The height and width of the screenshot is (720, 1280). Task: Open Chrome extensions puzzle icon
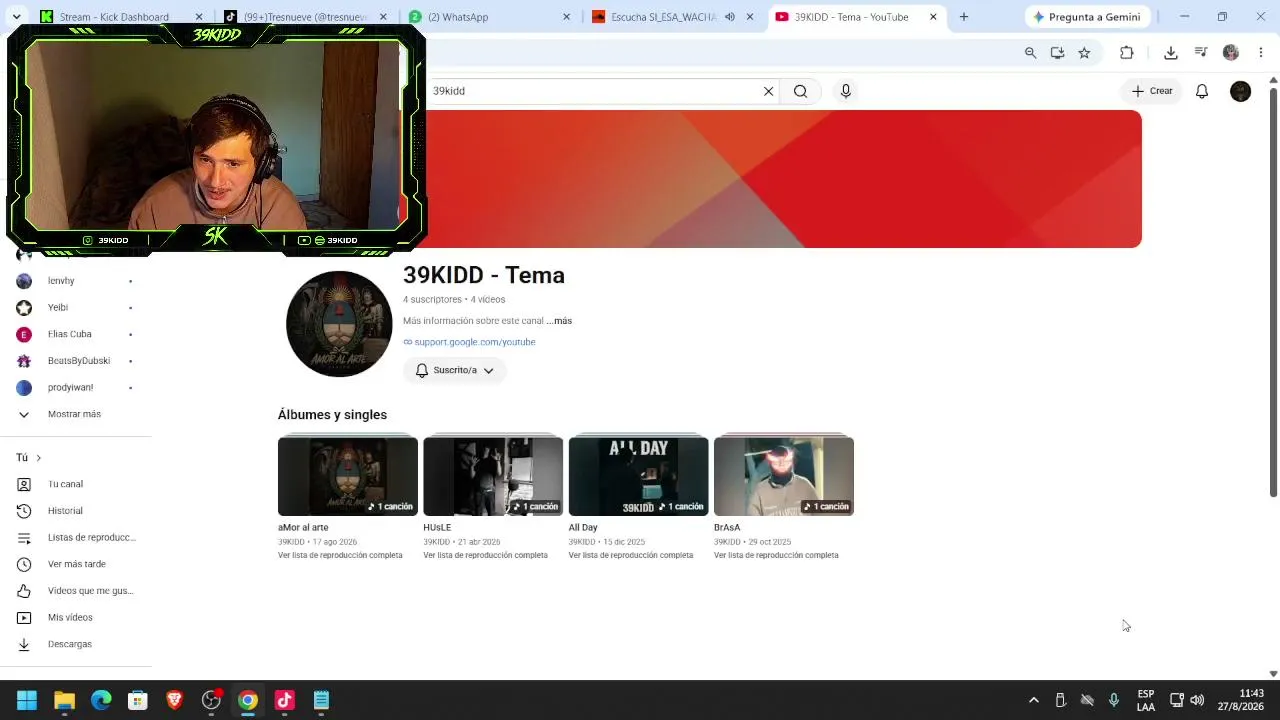click(x=1127, y=53)
